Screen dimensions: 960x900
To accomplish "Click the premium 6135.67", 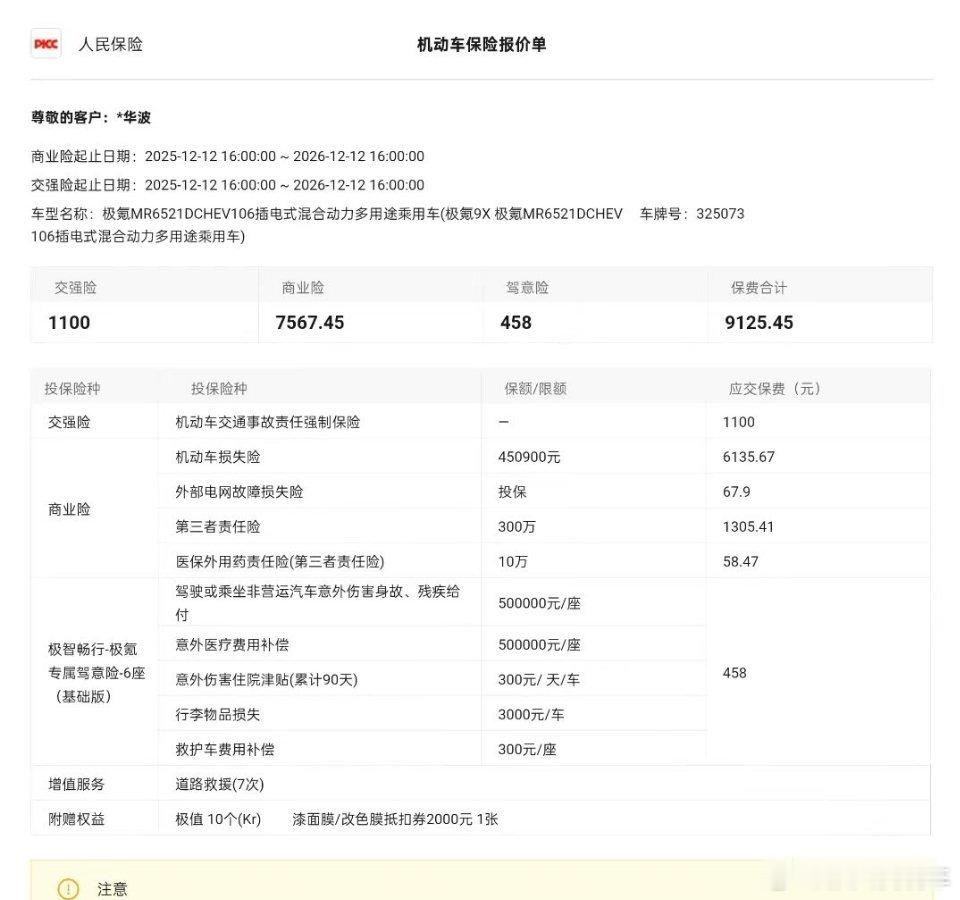I will 748,457.
